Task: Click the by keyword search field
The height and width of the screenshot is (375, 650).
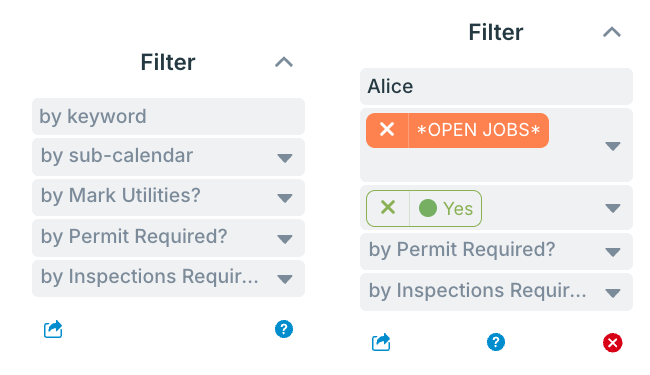Action: tap(168, 116)
